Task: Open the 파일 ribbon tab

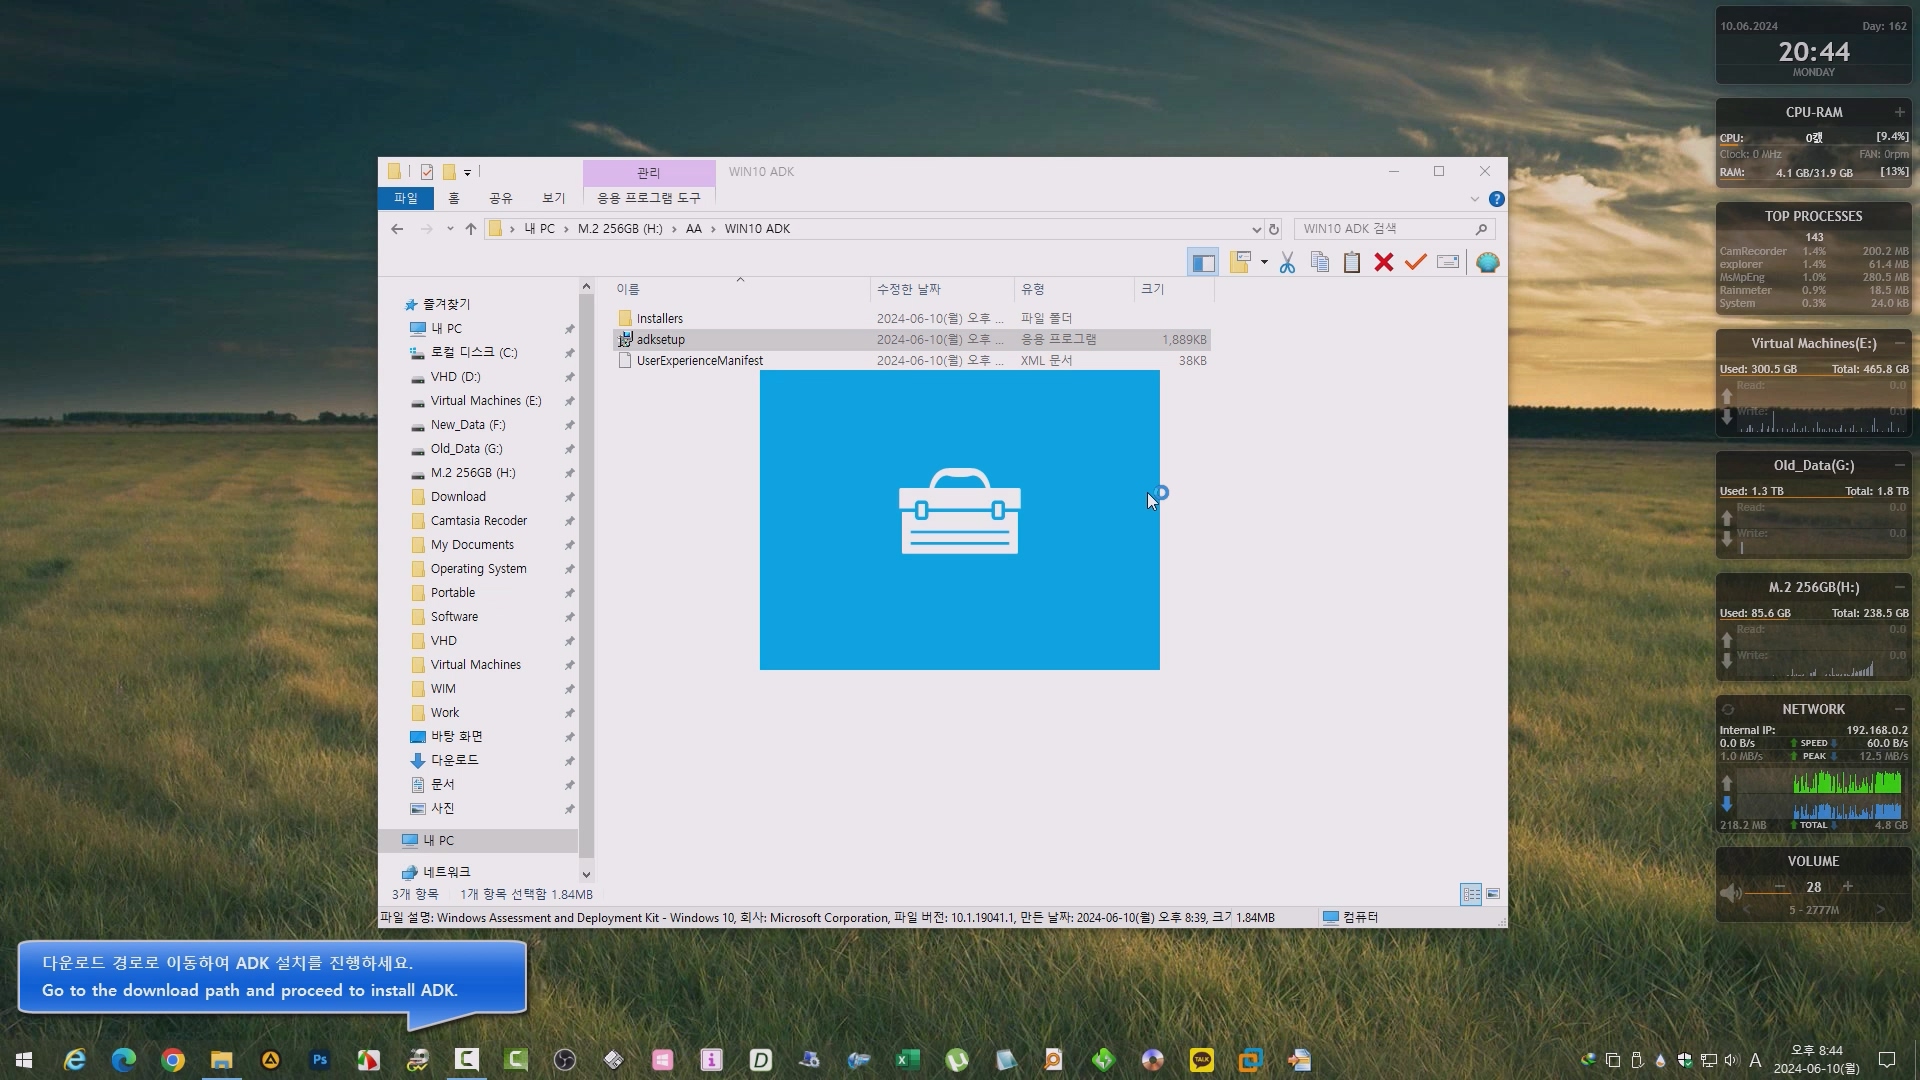Action: pos(406,198)
